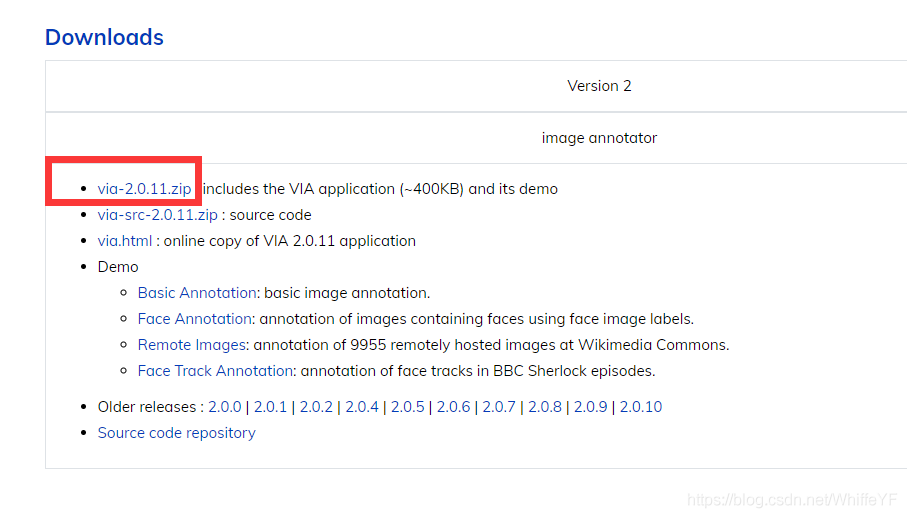
Task: Open older release 2.0.0
Action: [225, 407]
